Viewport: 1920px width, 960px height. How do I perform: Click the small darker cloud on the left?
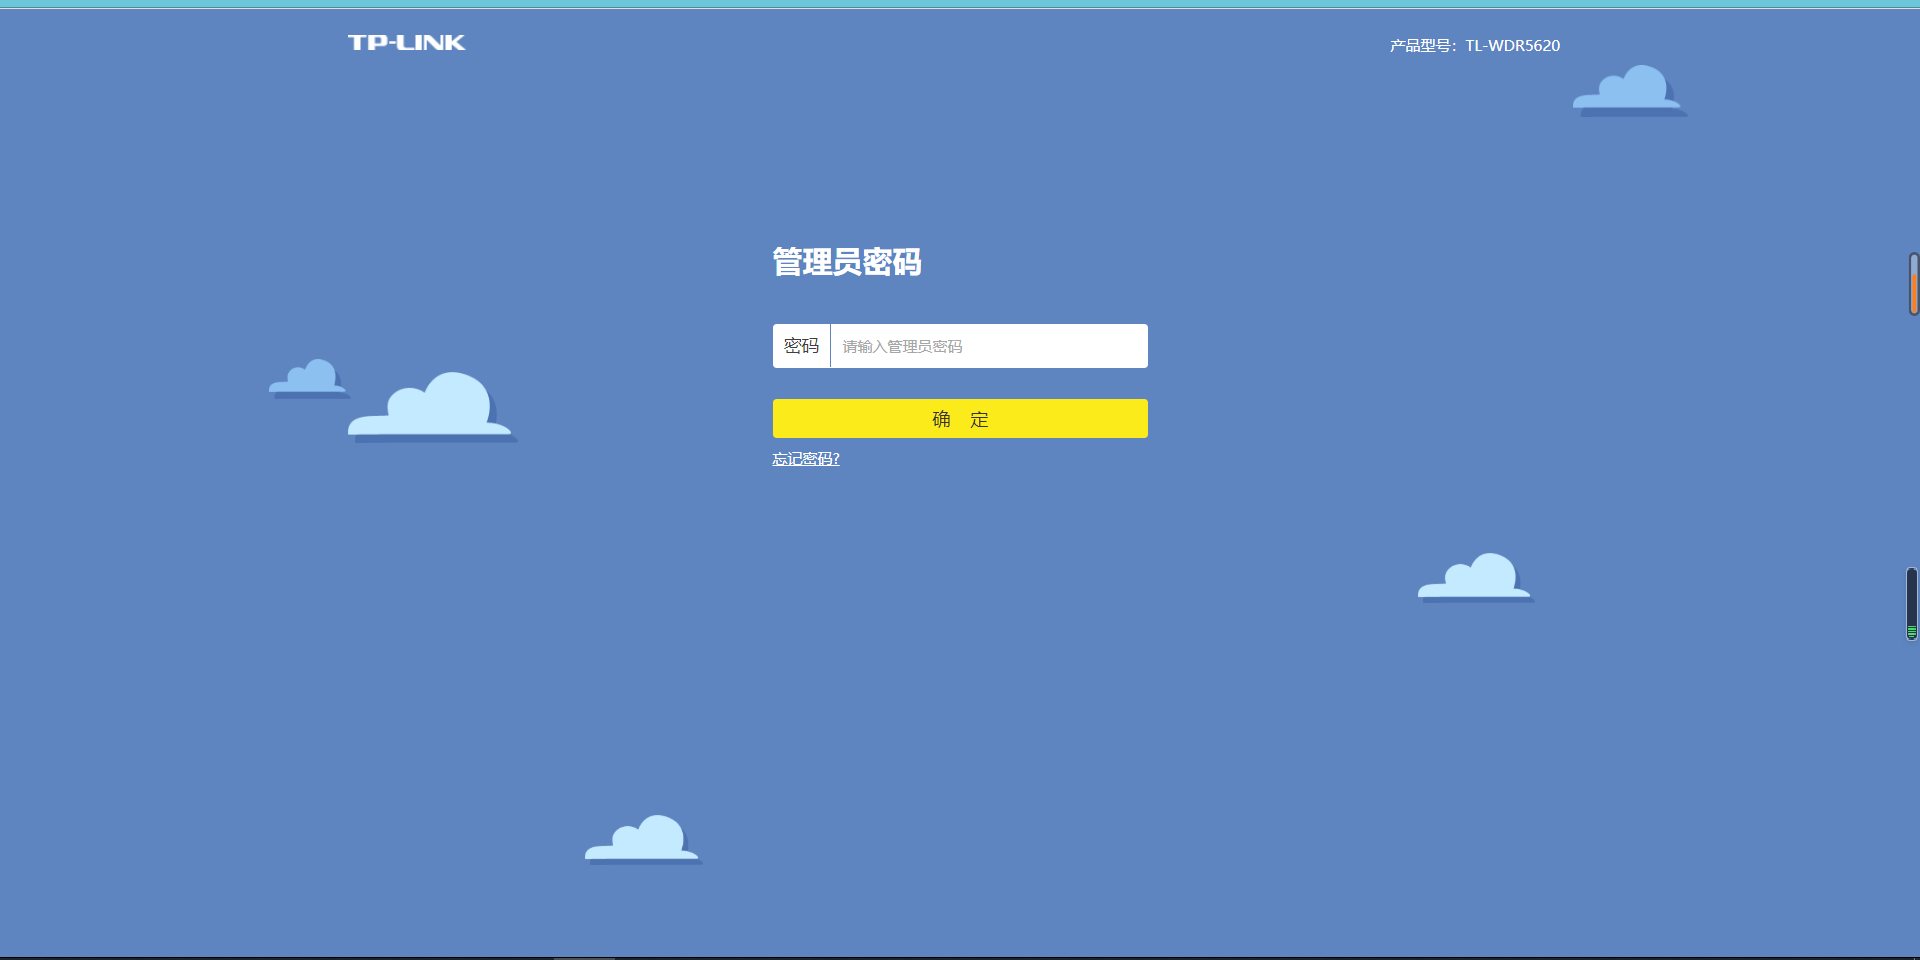309,379
